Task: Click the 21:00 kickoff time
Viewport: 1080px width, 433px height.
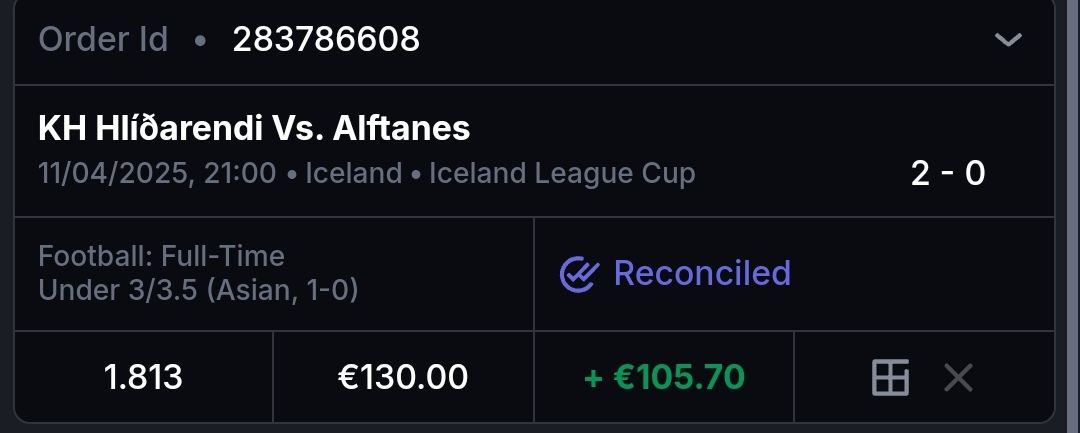Action: point(240,174)
